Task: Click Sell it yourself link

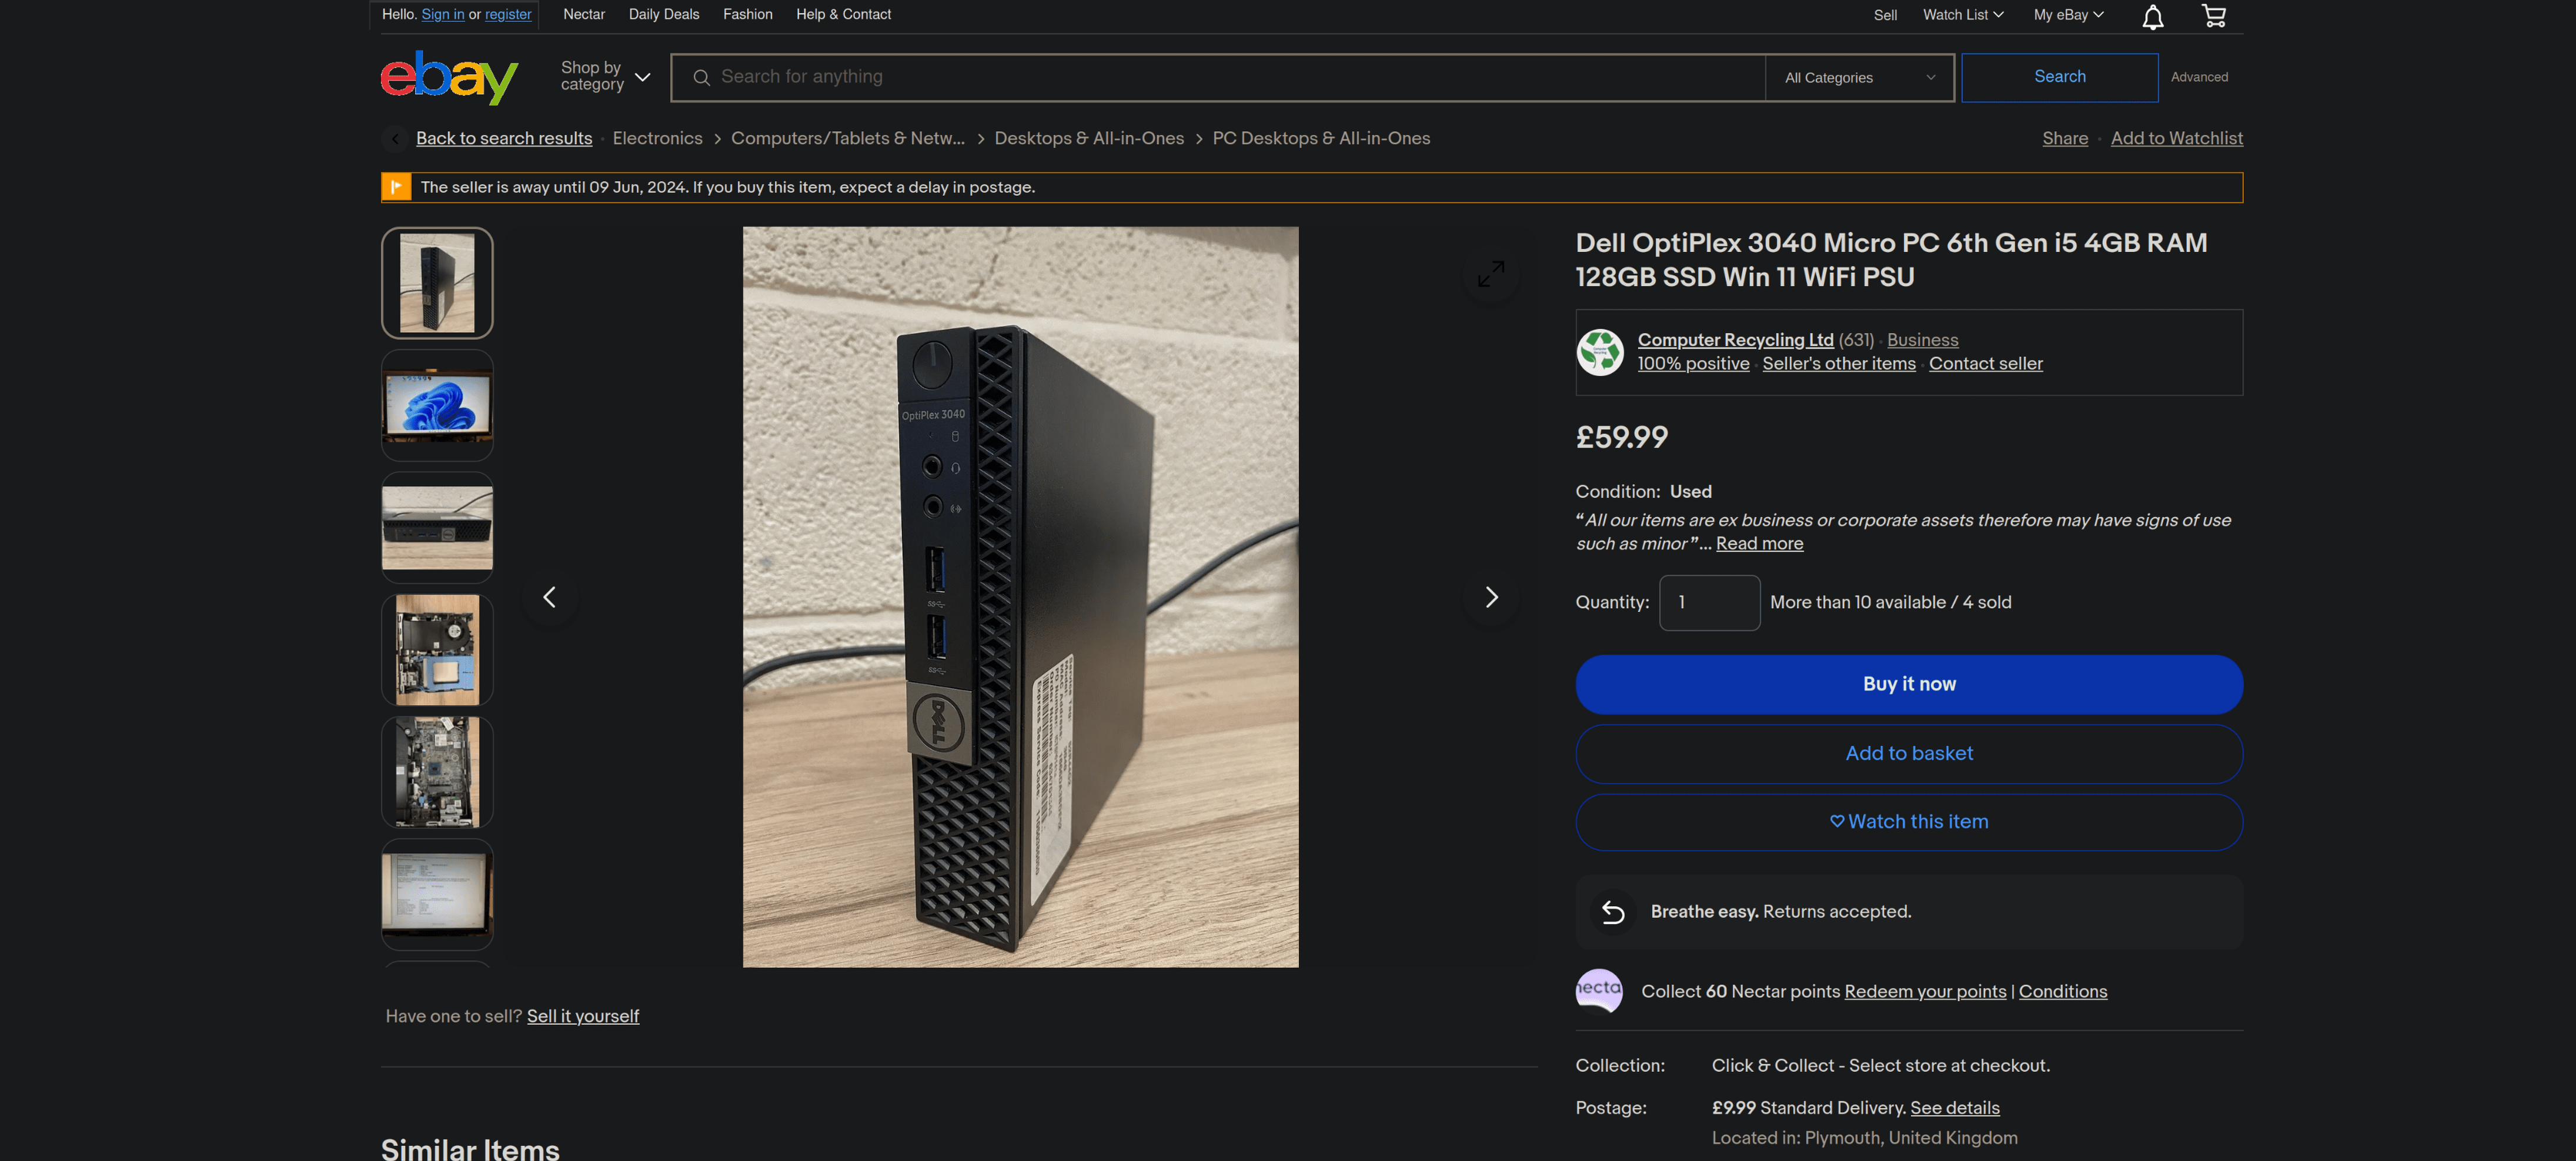Action: tap(582, 1016)
